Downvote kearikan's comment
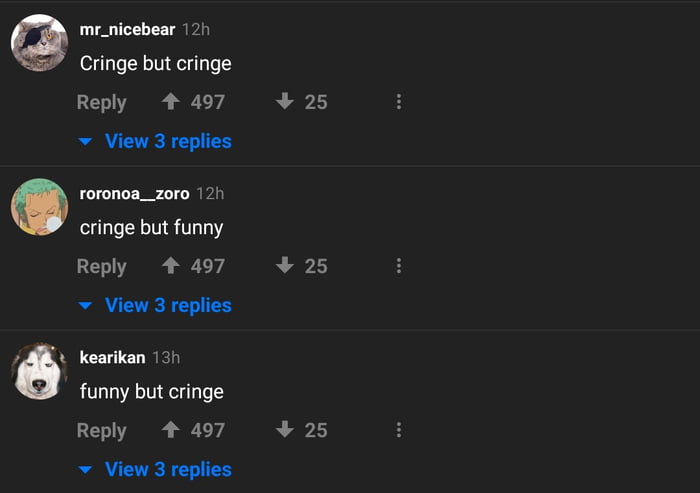 [x=285, y=430]
